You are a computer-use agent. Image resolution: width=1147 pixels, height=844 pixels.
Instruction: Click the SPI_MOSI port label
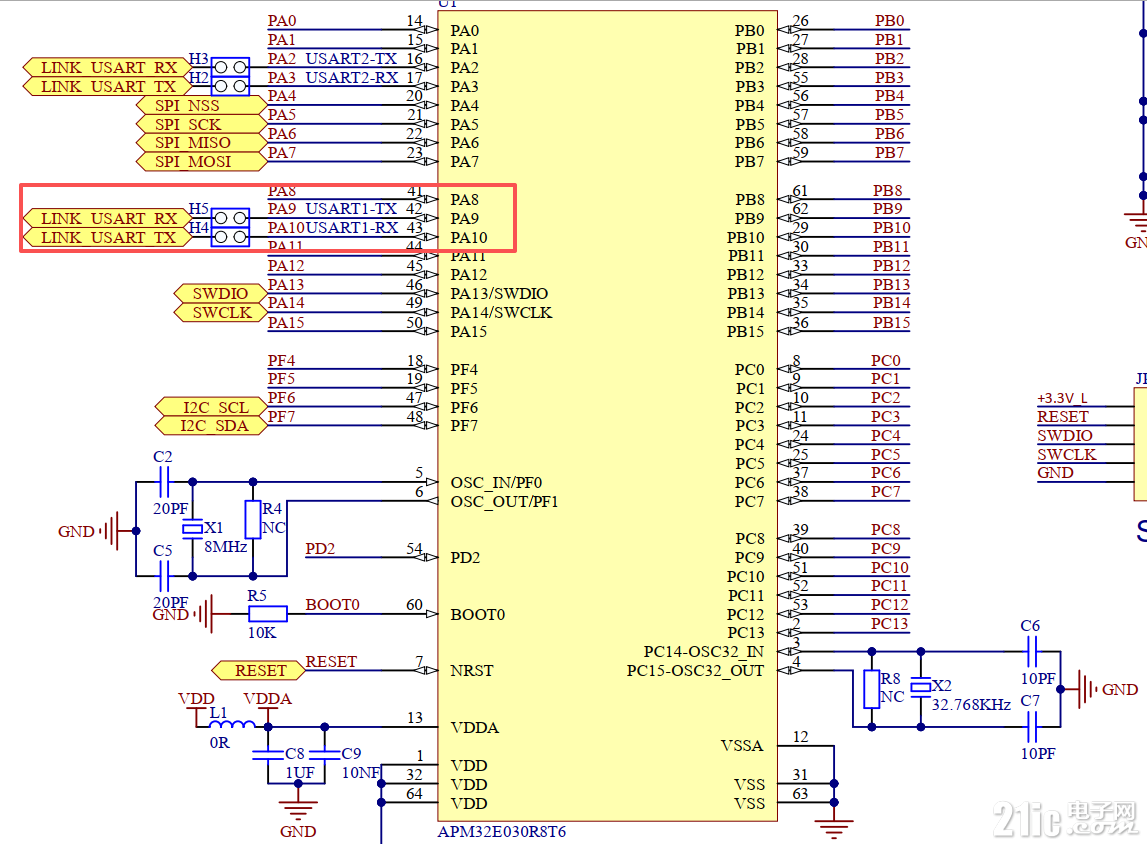[201, 162]
